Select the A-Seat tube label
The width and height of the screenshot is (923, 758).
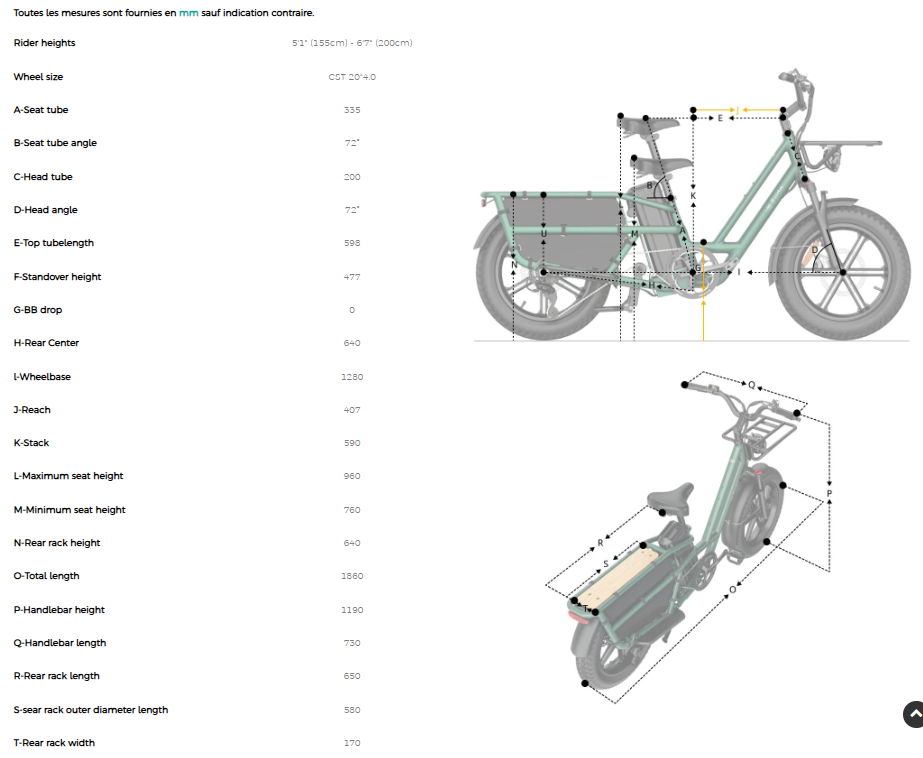(40, 110)
